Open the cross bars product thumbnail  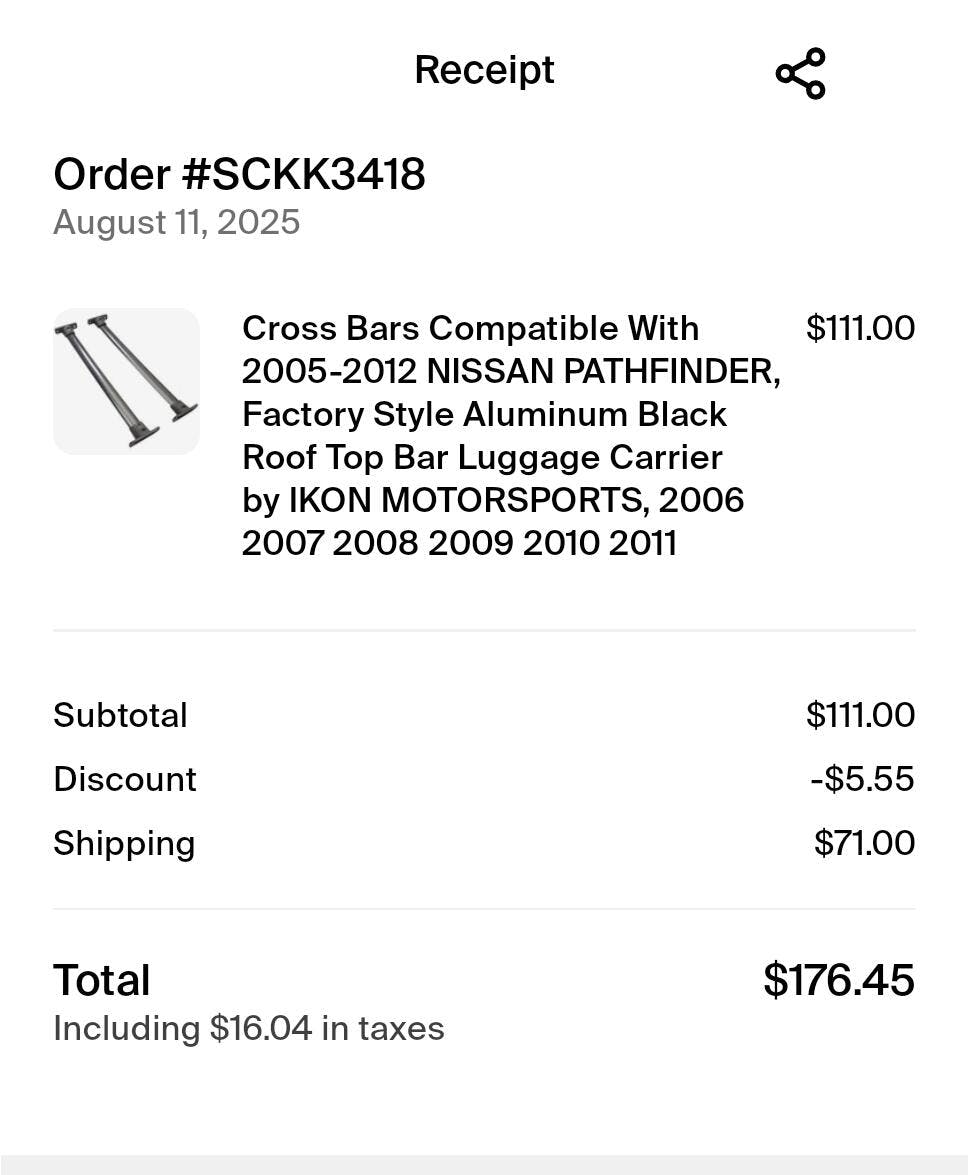(x=126, y=381)
